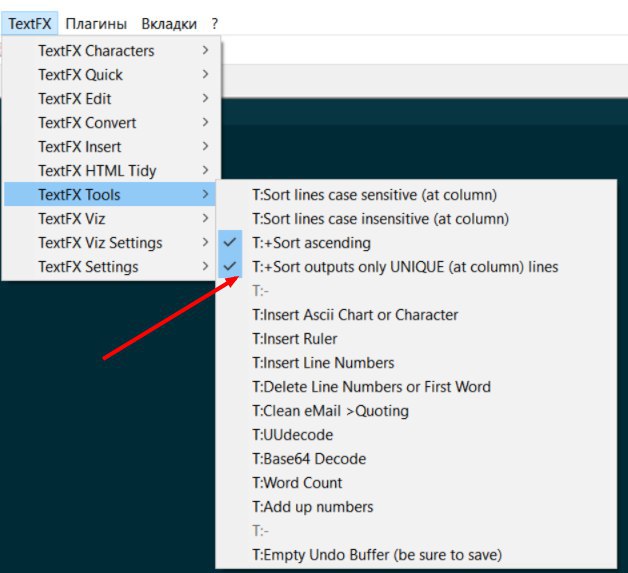The width and height of the screenshot is (628, 573).
Task: Choose T:Word Count
Action: pos(416,483)
